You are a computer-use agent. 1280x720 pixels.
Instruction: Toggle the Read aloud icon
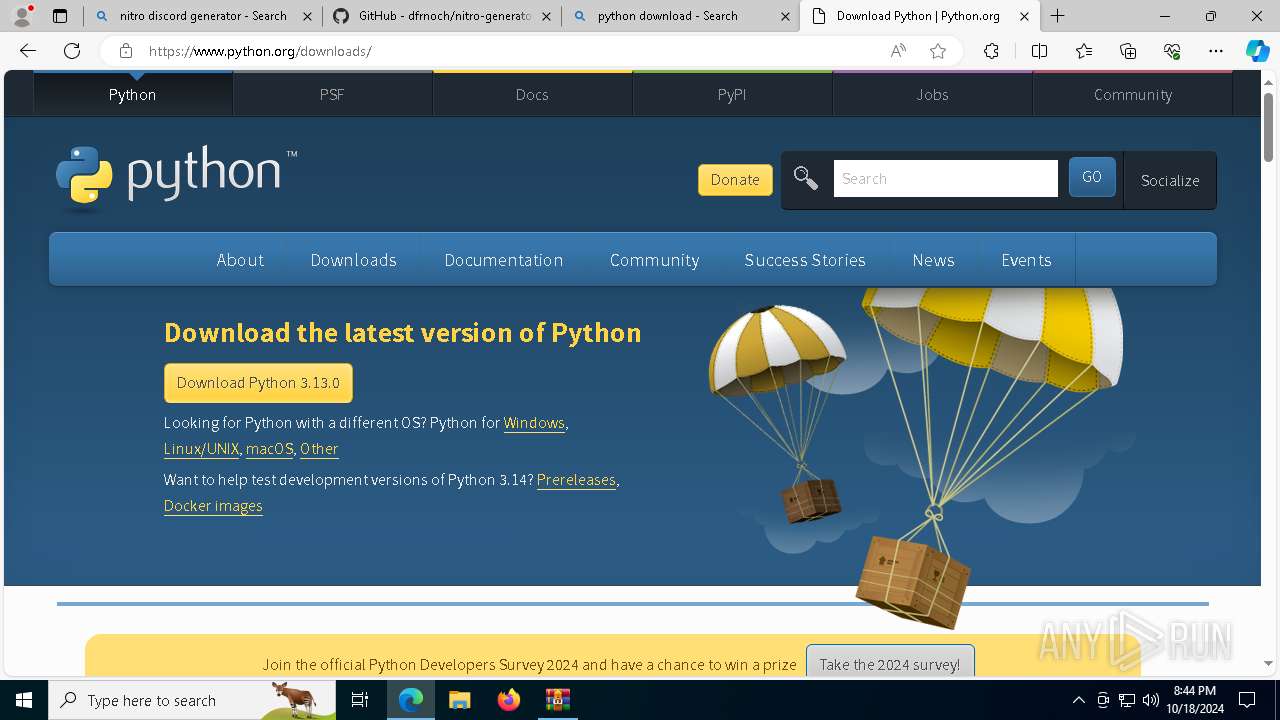pyautogui.click(x=898, y=51)
